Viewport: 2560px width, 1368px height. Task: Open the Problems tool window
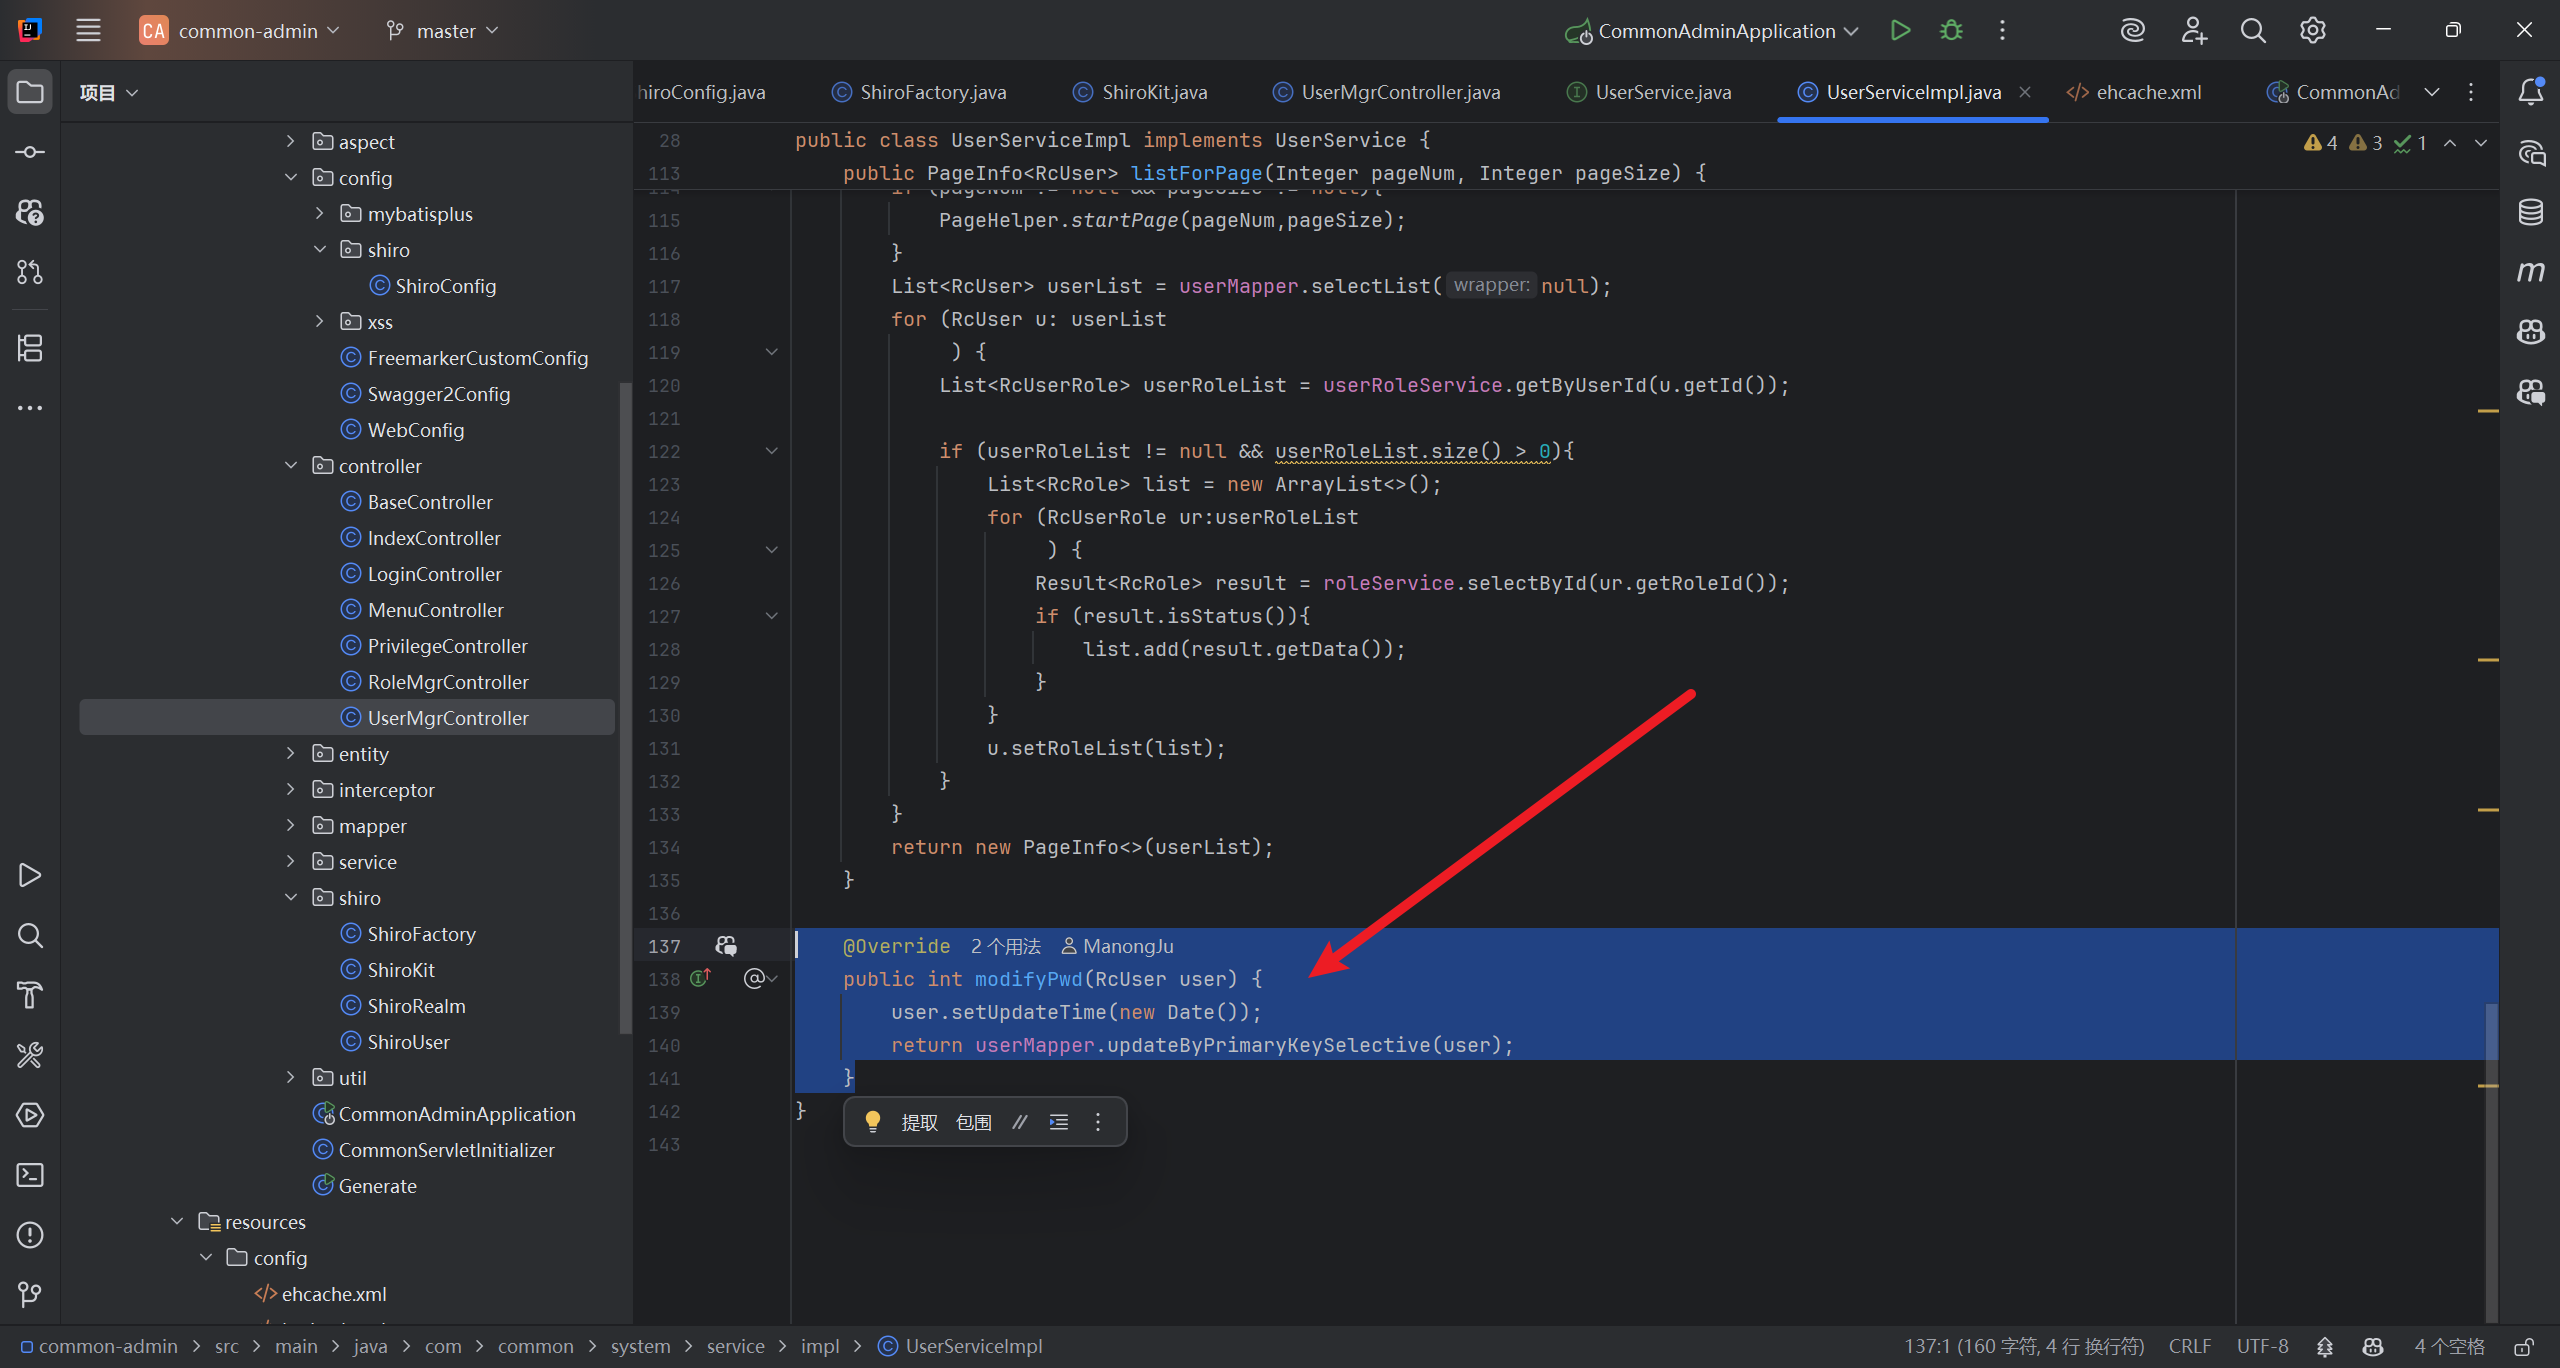point(30,1235)
